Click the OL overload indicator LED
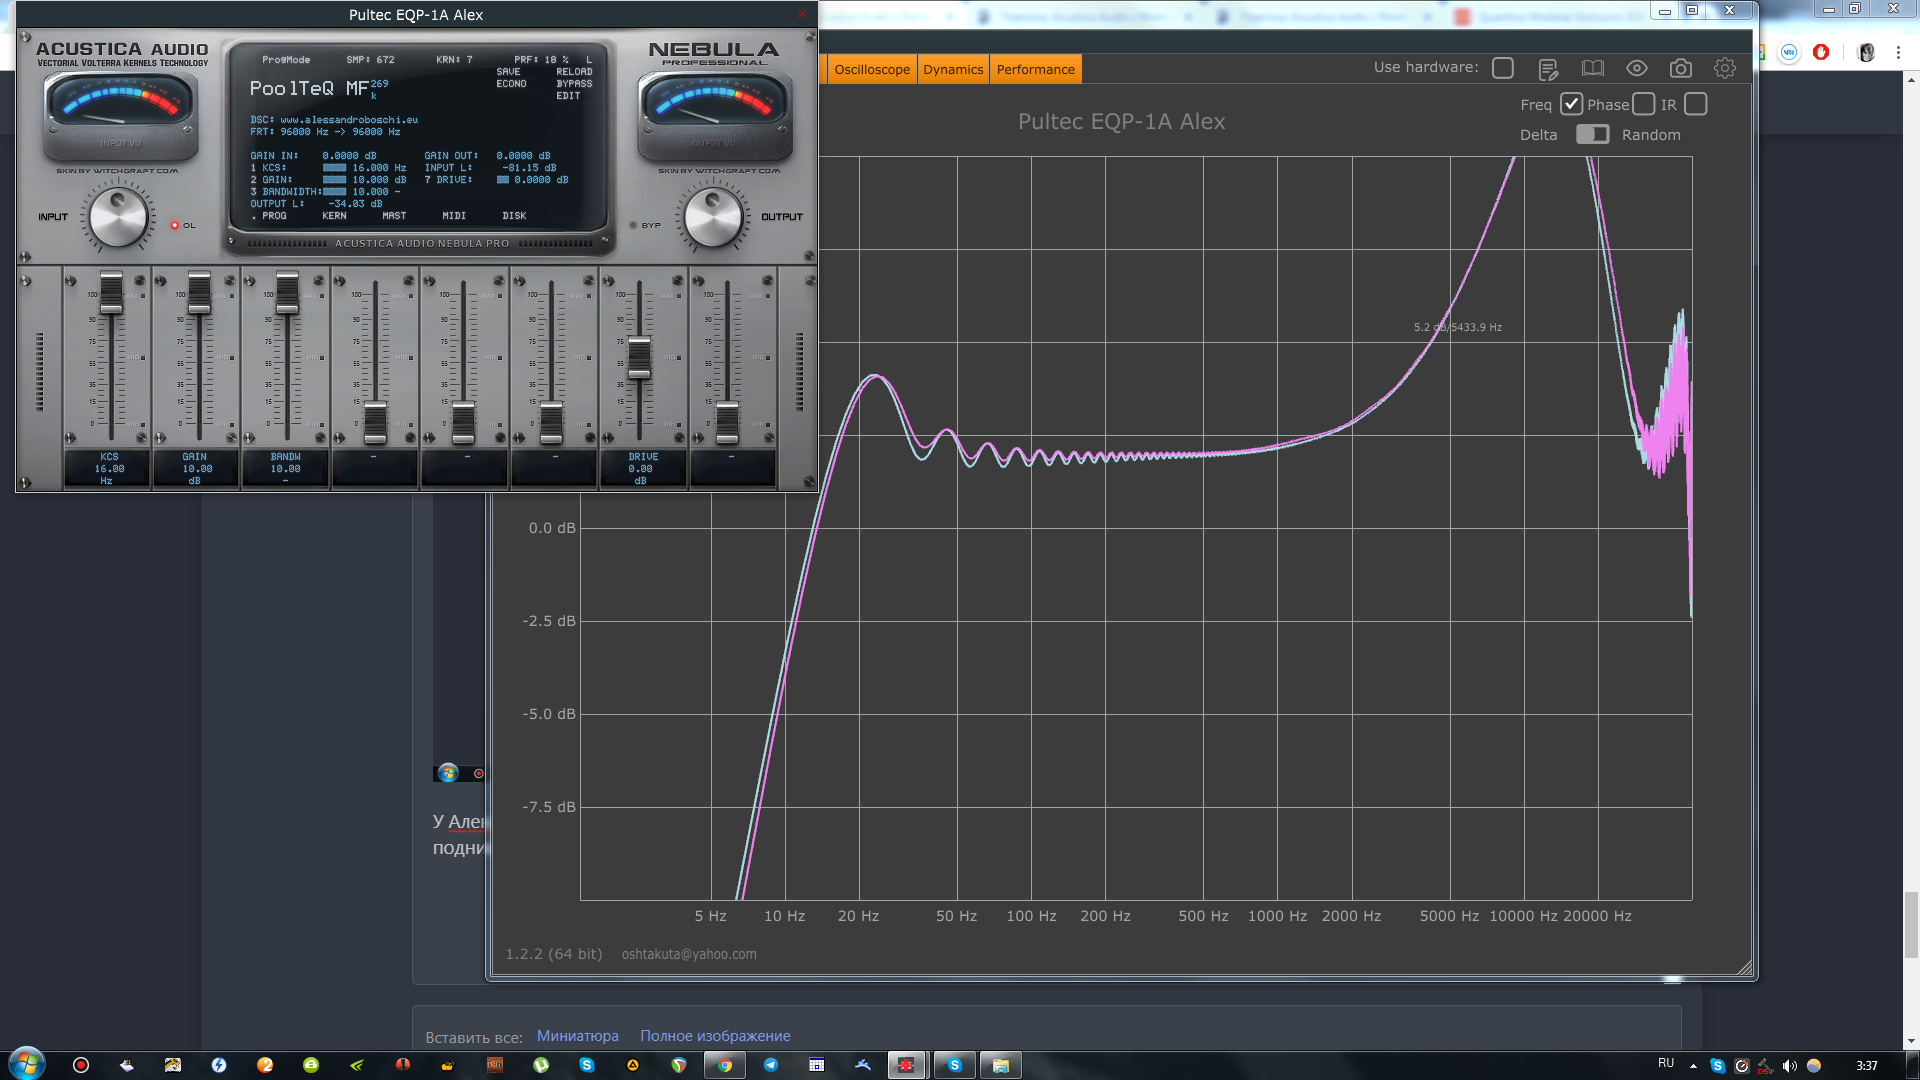Viewport: 1920px width, 1080px height. [x=174, y=225]
